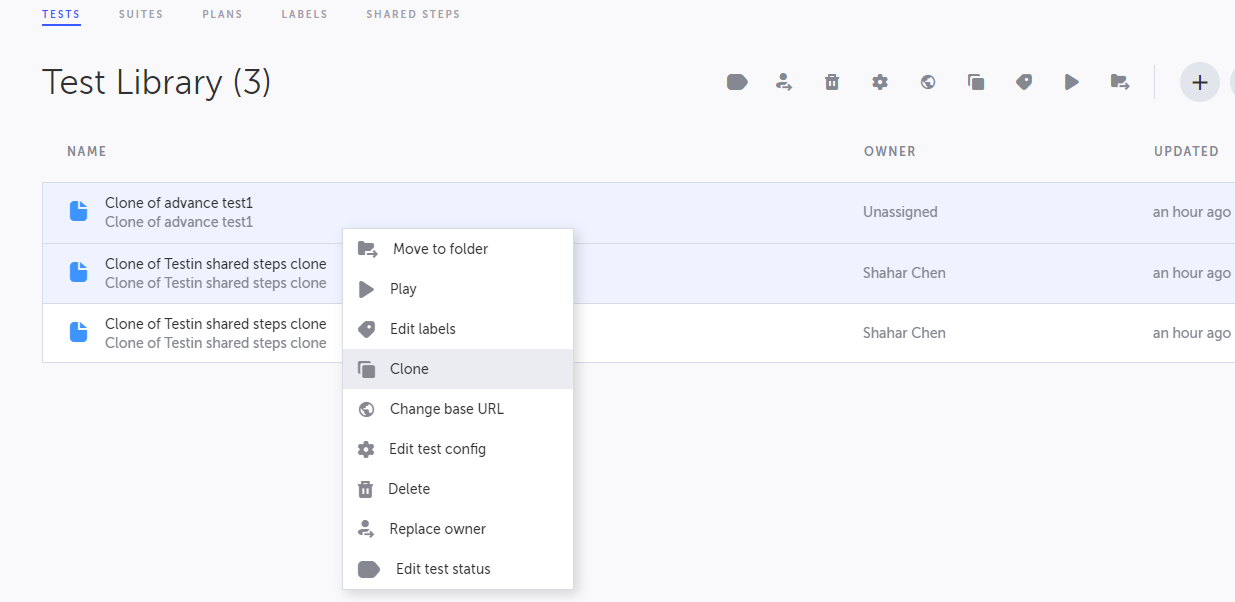Choose Move to folder in context menu
Image resolution: width=1235 pixels, height=602 pixels.
[440, 249]
